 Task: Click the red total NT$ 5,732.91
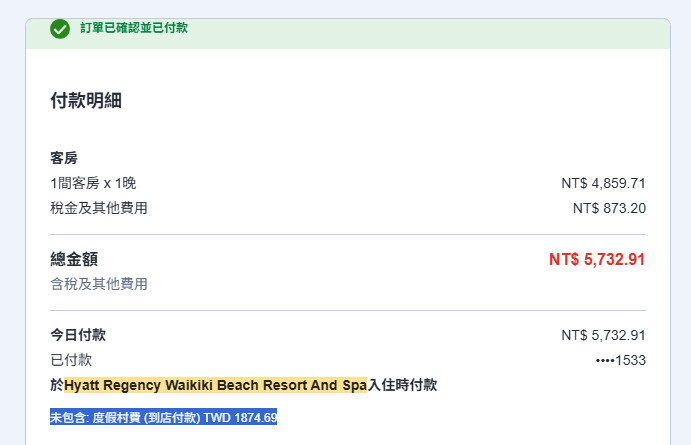tap(597, 259)
